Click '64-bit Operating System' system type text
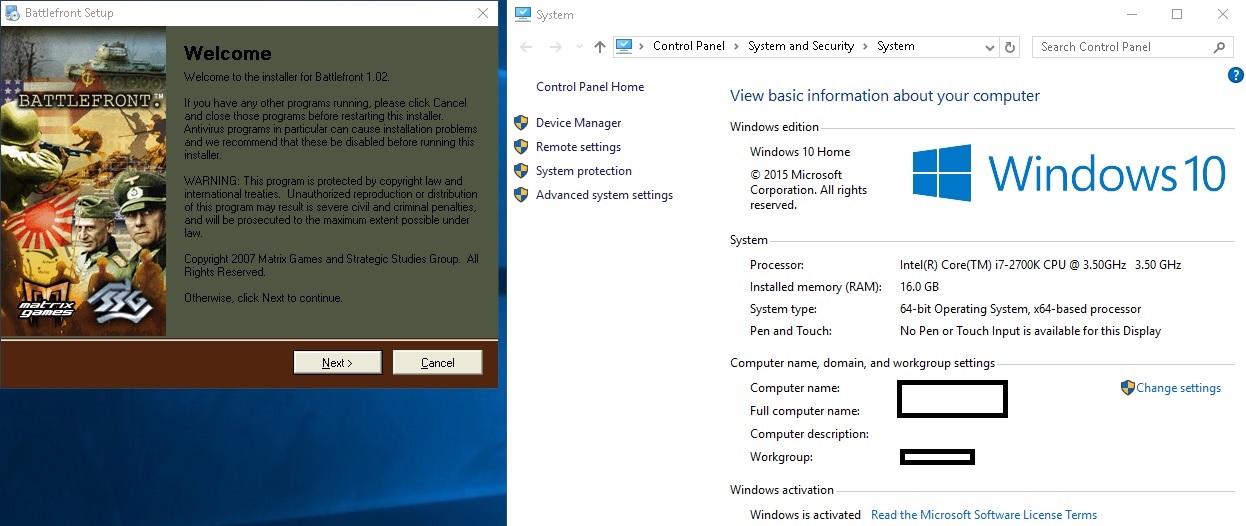Screen dimensions: 1246x526 (1020, 309)
